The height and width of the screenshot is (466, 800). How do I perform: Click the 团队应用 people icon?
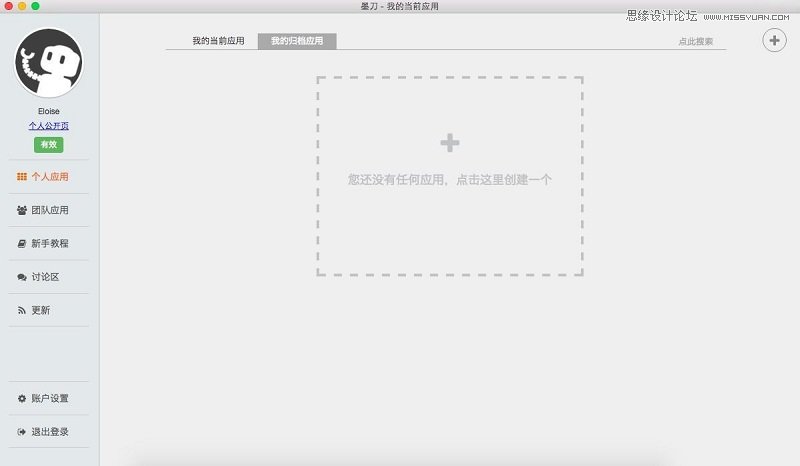[21, 210]
